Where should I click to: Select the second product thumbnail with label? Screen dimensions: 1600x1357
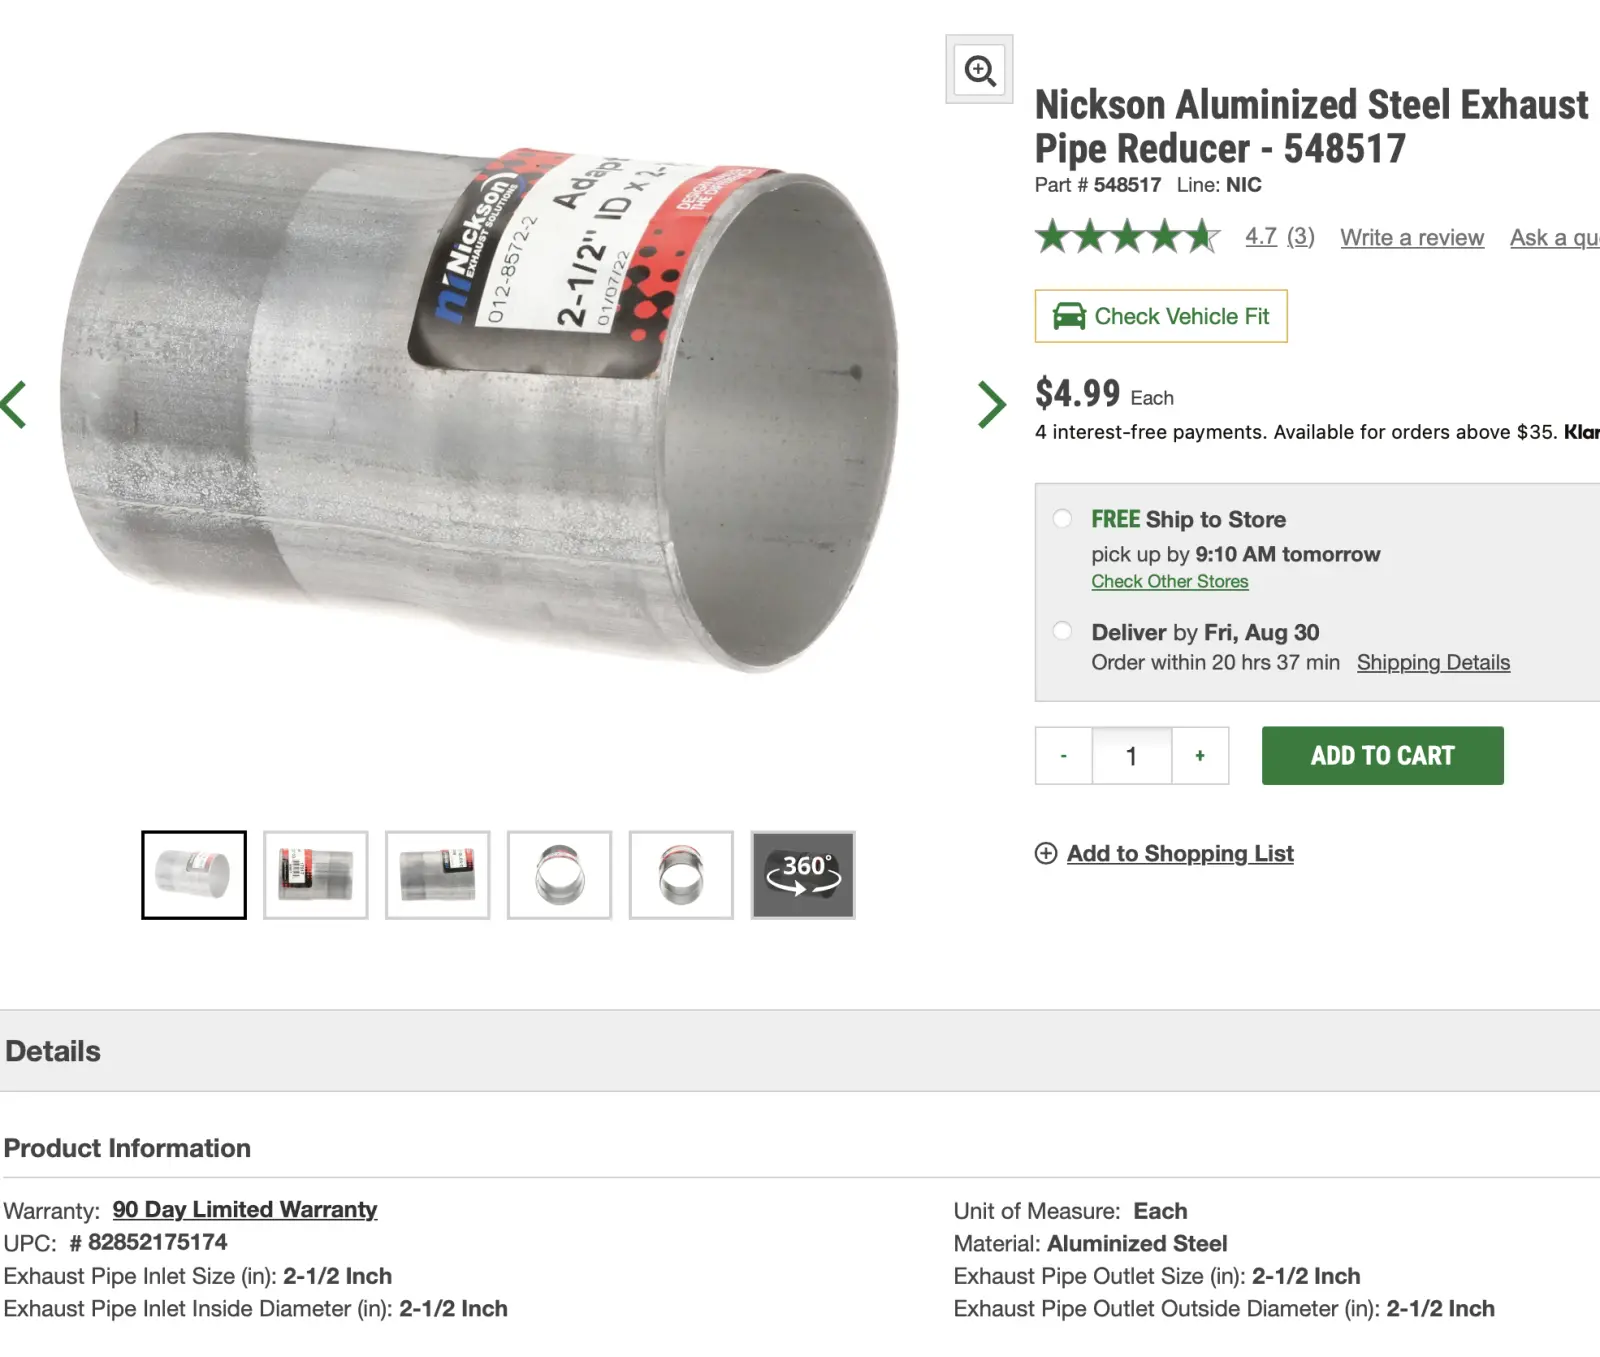point(316,875)
